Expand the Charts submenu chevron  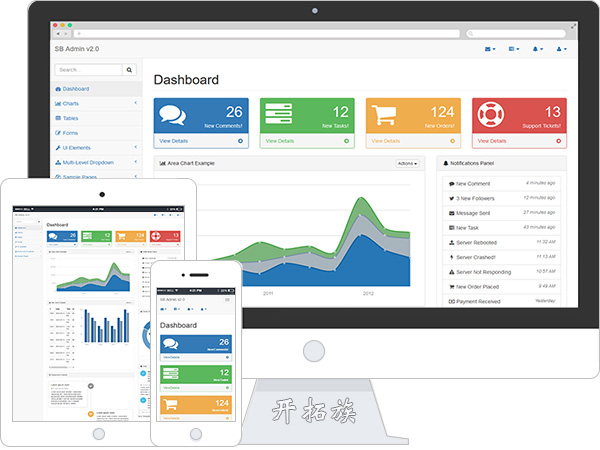click(x=136, y=103)
